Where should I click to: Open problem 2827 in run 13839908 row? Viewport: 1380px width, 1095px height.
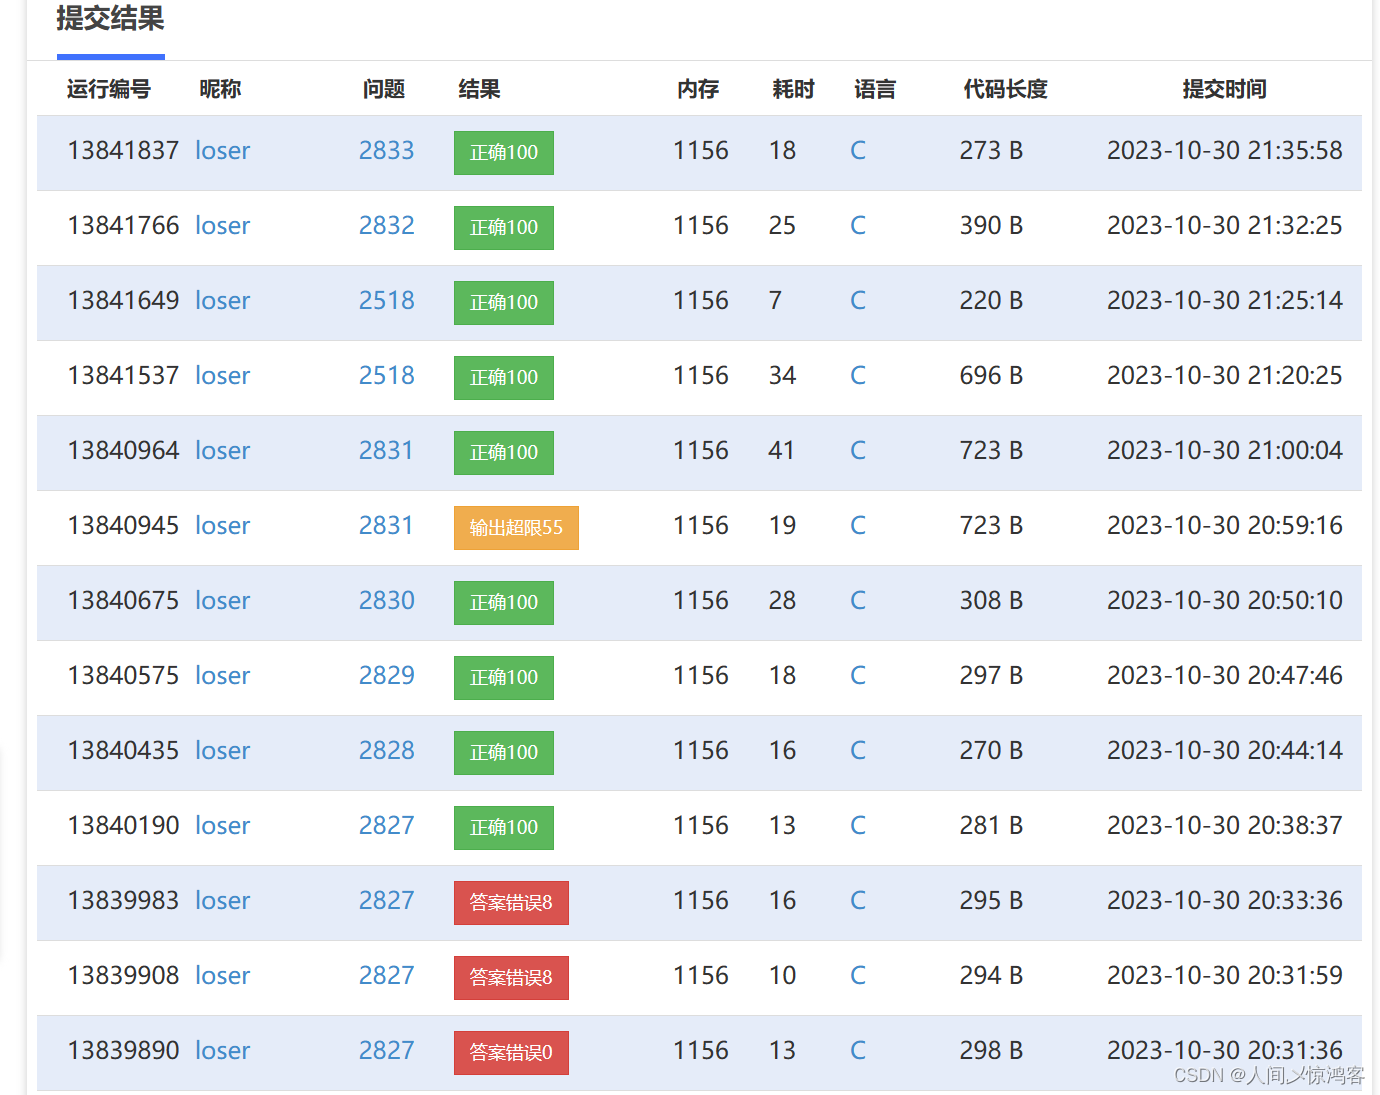click(x=386, y=976)
